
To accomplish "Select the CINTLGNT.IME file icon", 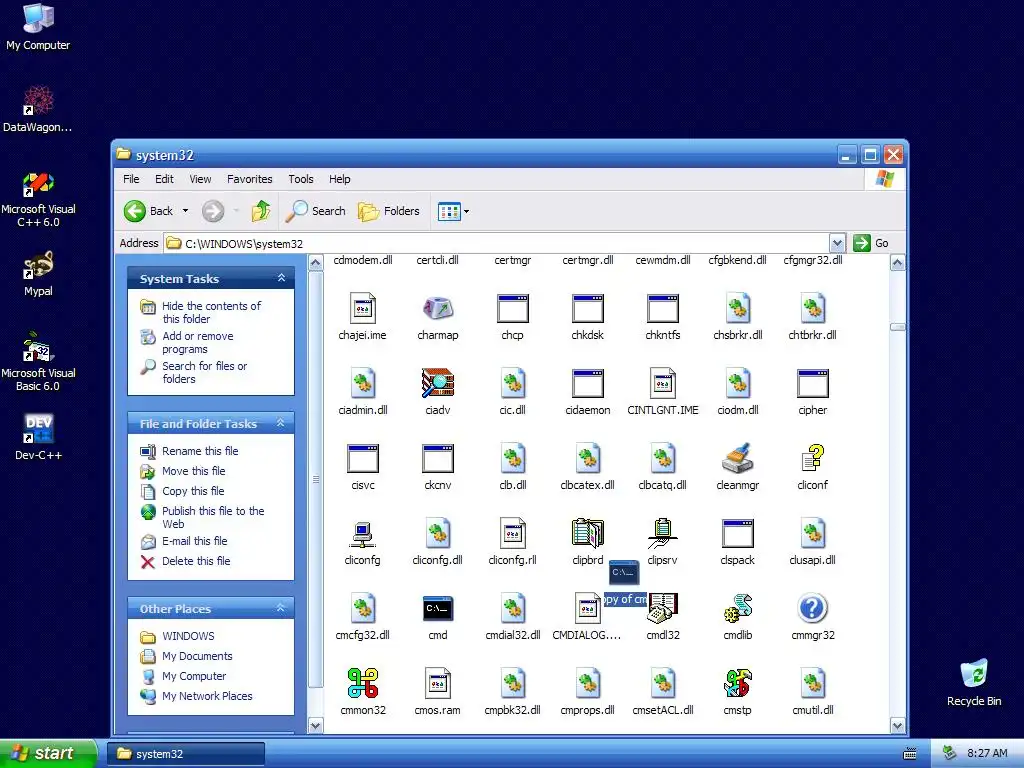I will (x=663, y=383).
